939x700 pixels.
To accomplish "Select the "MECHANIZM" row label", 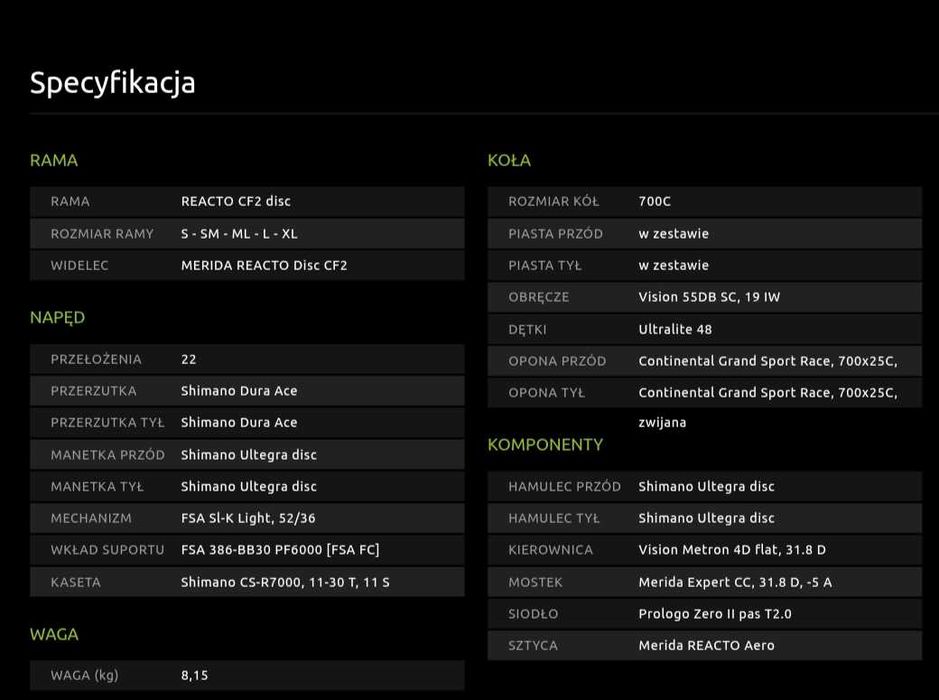I will (91, 518).
